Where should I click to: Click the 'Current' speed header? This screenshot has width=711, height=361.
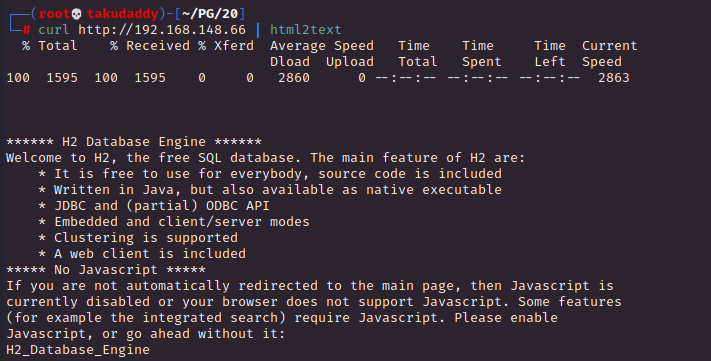pyautogui.click(x=609, y=46)
